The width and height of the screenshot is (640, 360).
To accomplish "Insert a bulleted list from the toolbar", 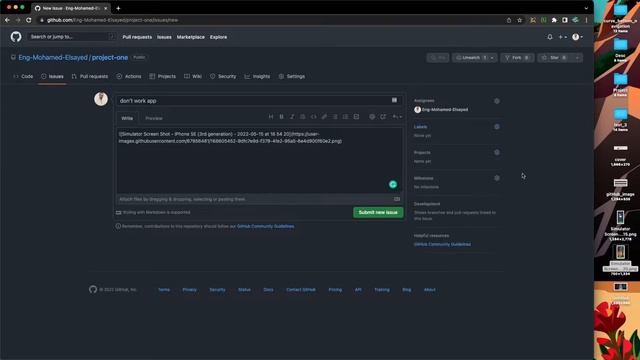I will [335, 117].
